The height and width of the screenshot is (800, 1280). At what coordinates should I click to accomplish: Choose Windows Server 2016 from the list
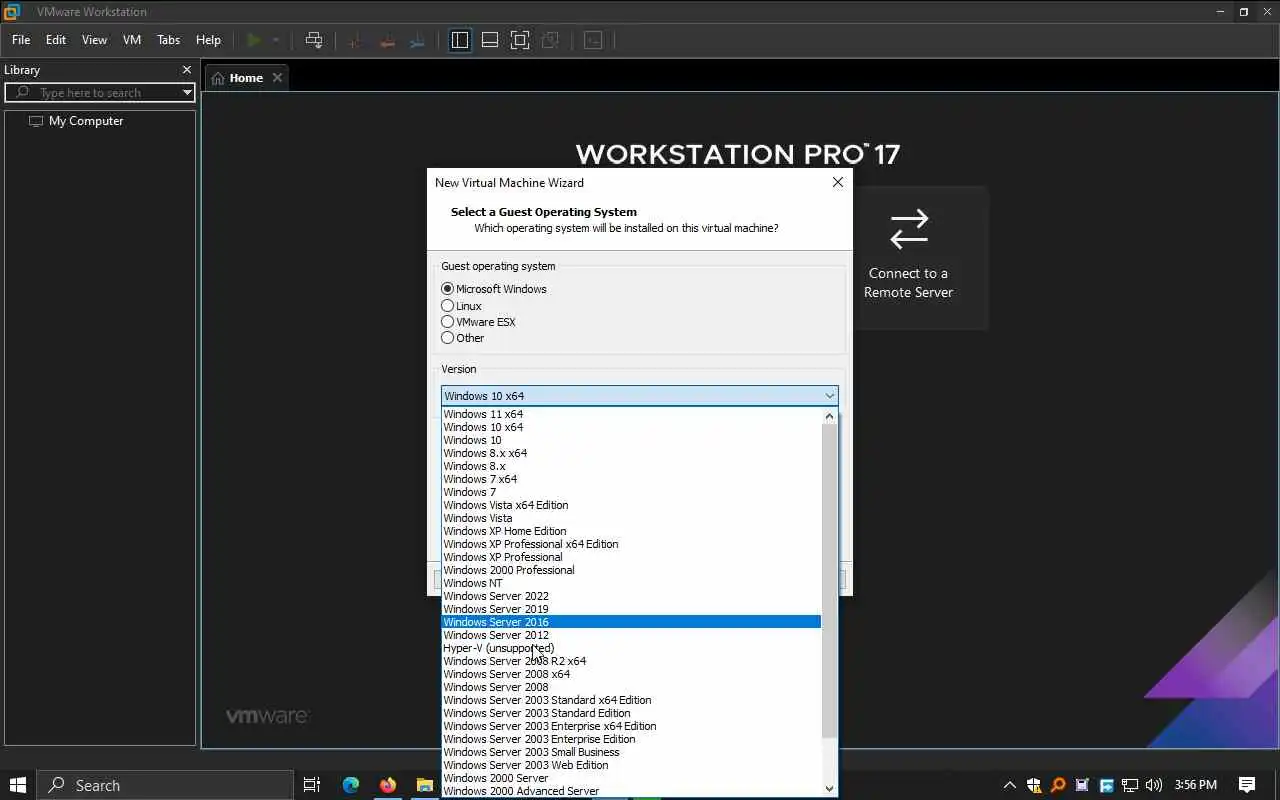[632, 622]
